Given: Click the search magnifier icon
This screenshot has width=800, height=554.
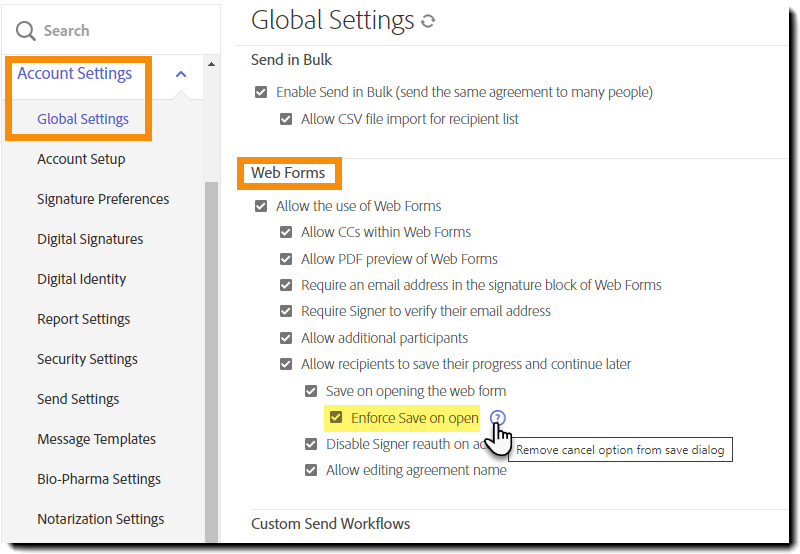Looking at the screenshot, I should pos(25,31).
